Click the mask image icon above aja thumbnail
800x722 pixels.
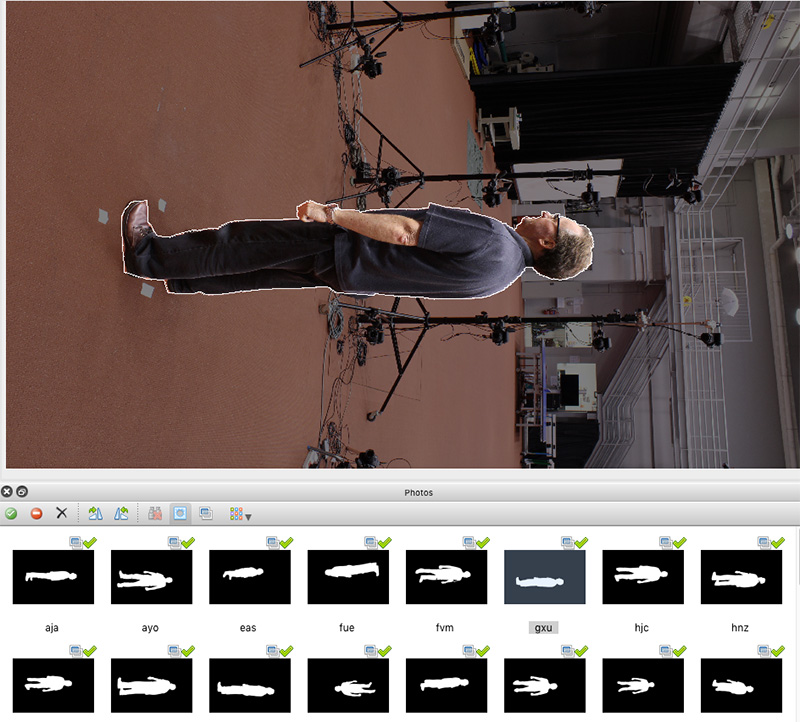[x=76, y=542]
